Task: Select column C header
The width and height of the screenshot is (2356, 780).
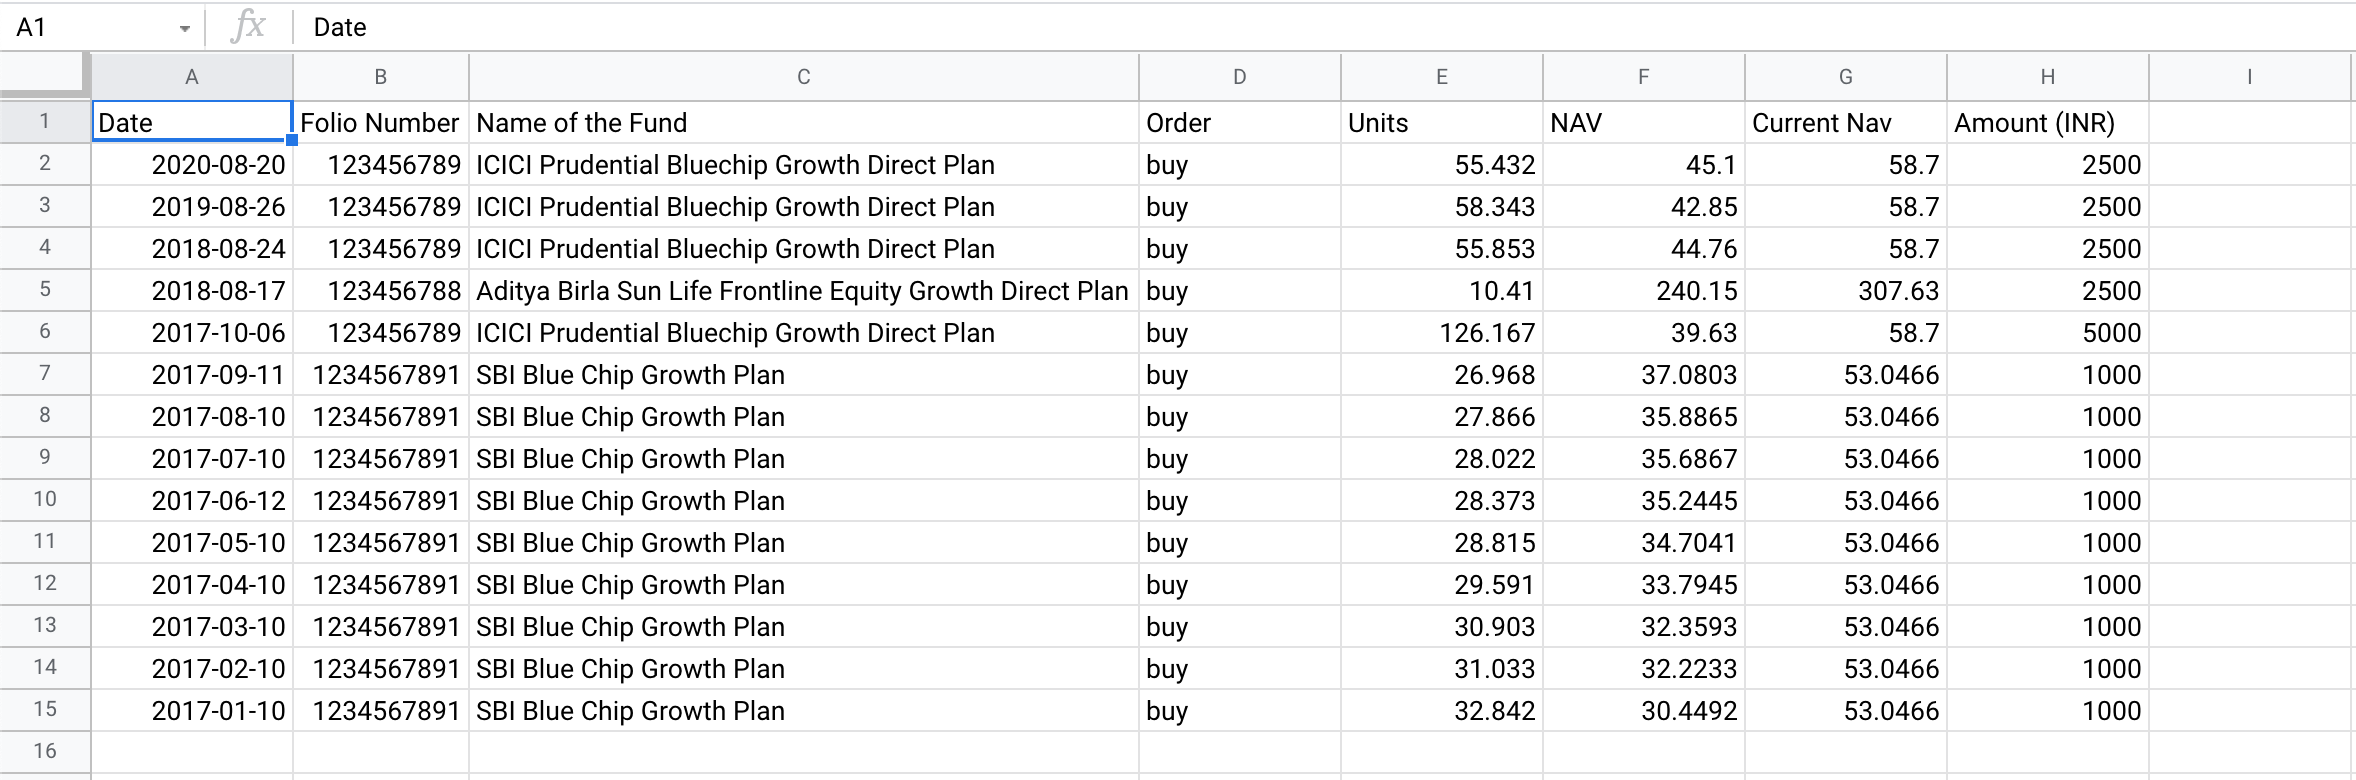Action: click(x=803, y=77)
